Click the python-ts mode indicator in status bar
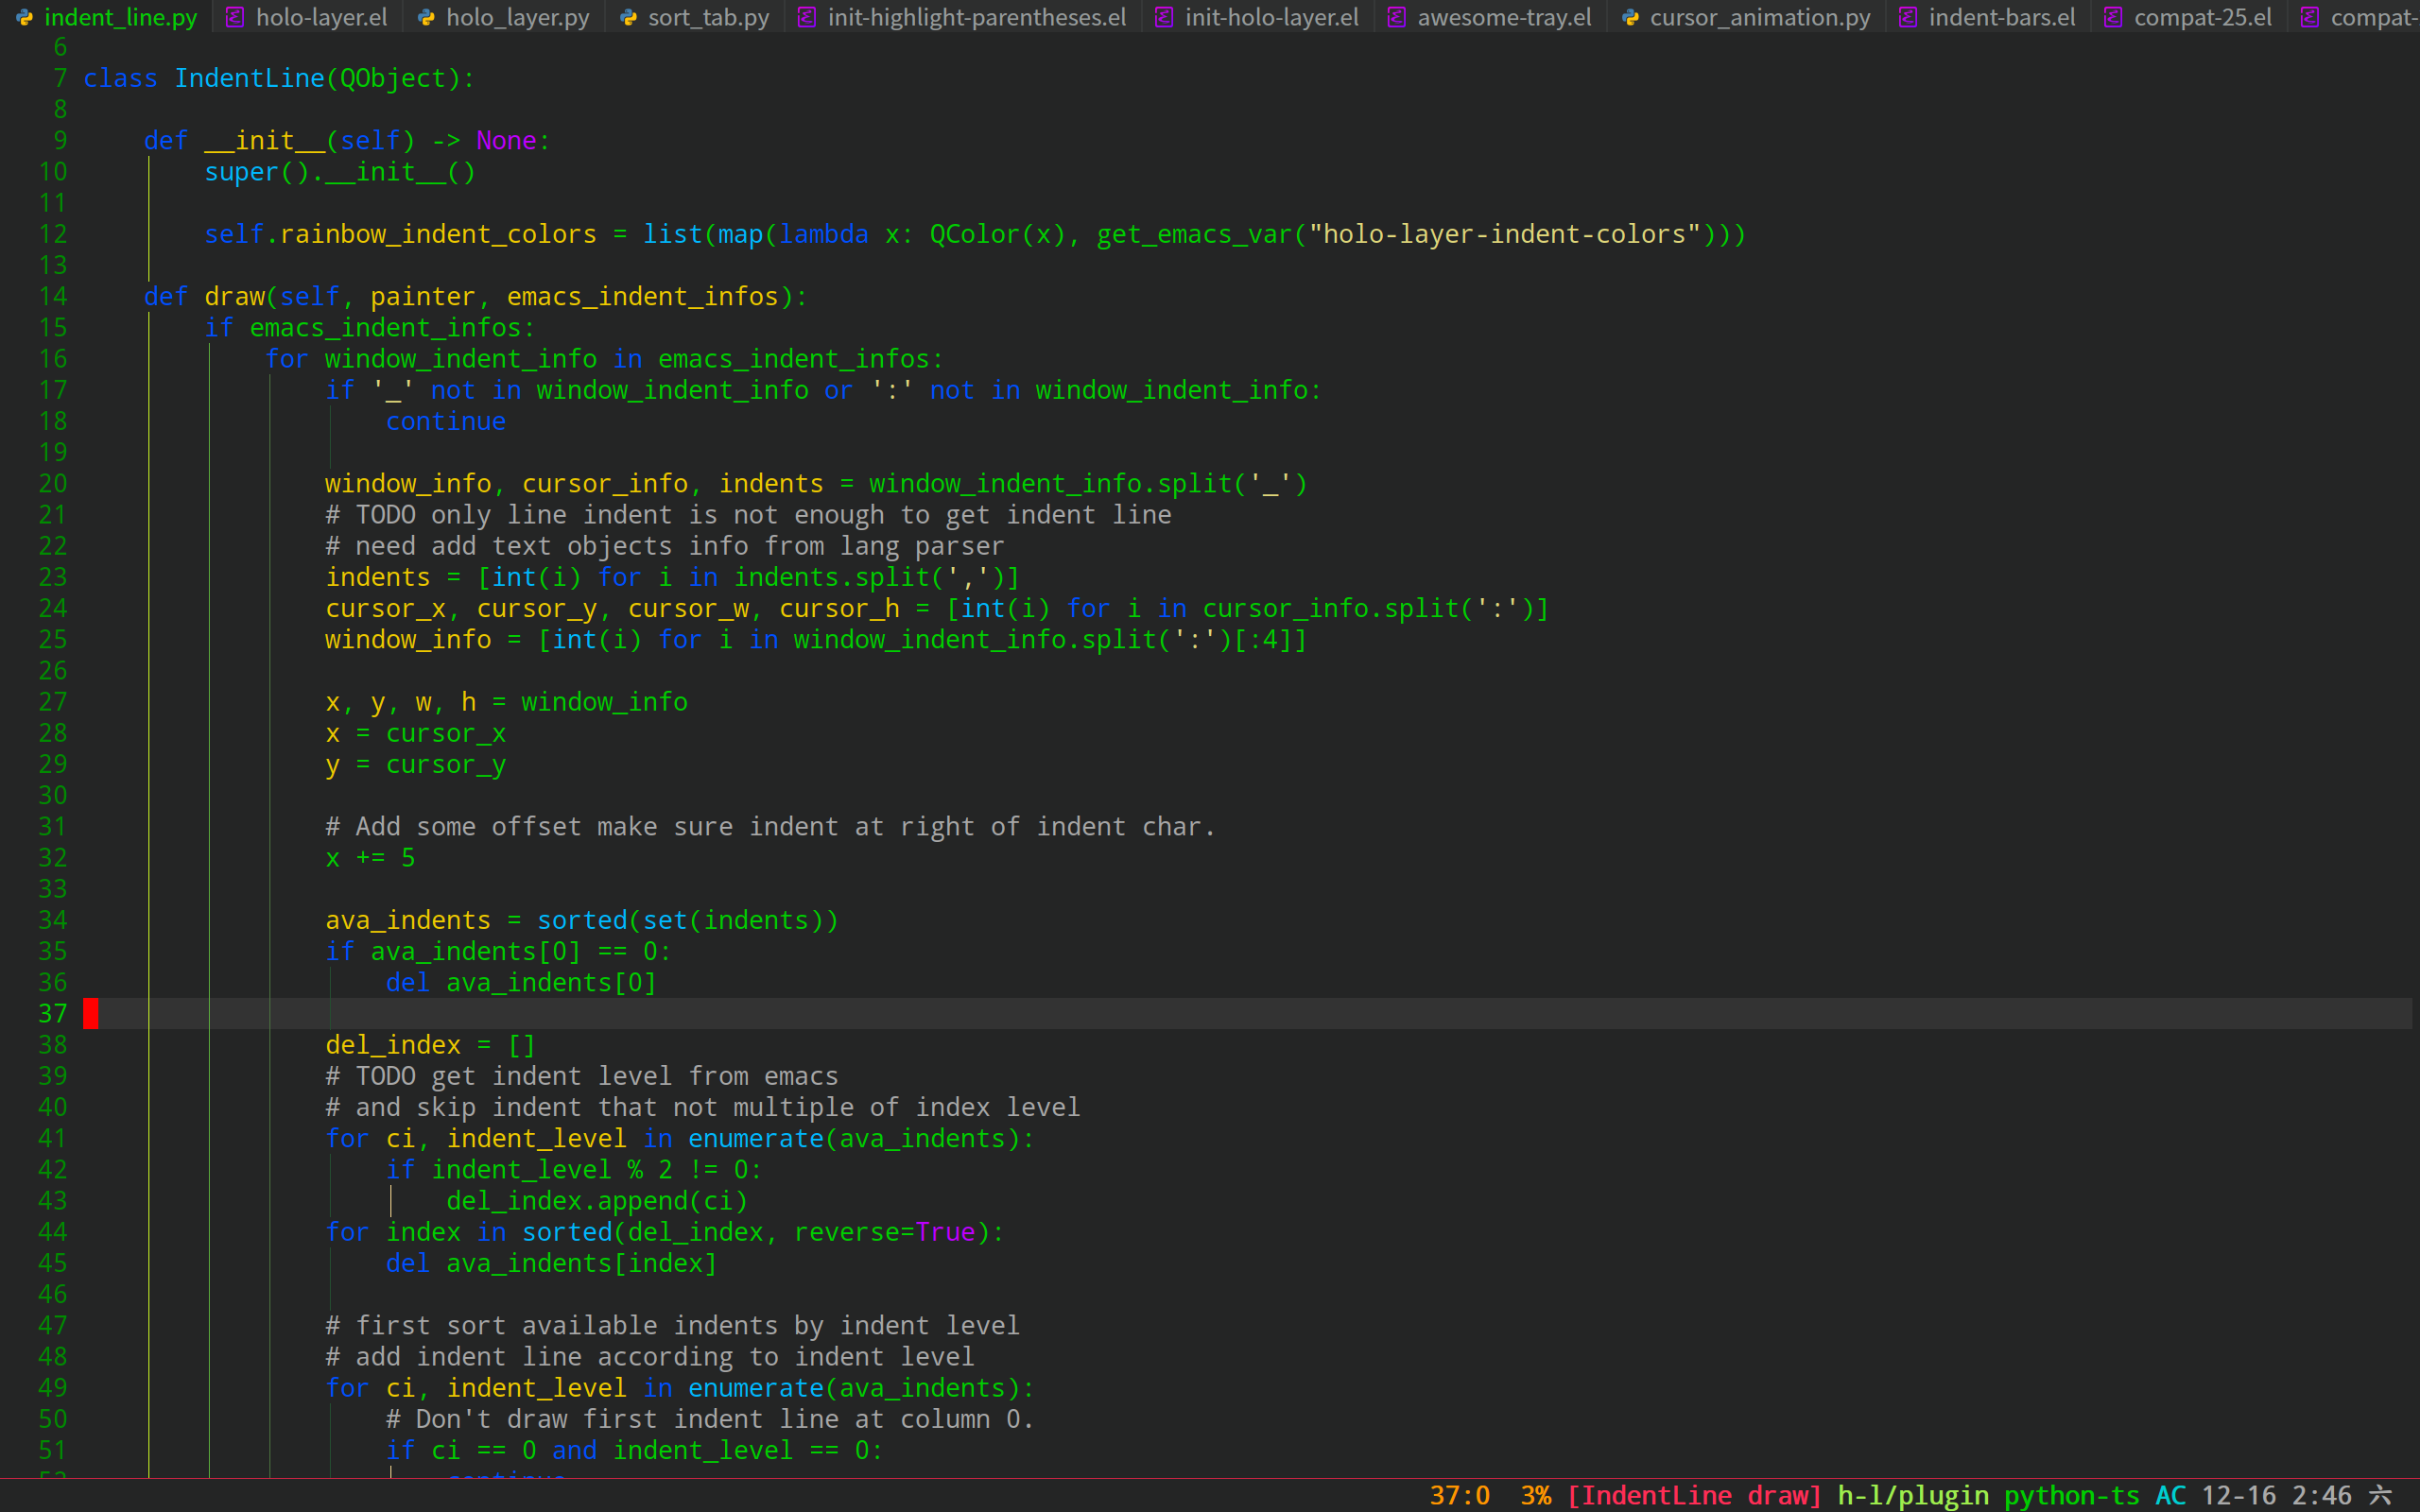 click(x=2071, y=1495)
